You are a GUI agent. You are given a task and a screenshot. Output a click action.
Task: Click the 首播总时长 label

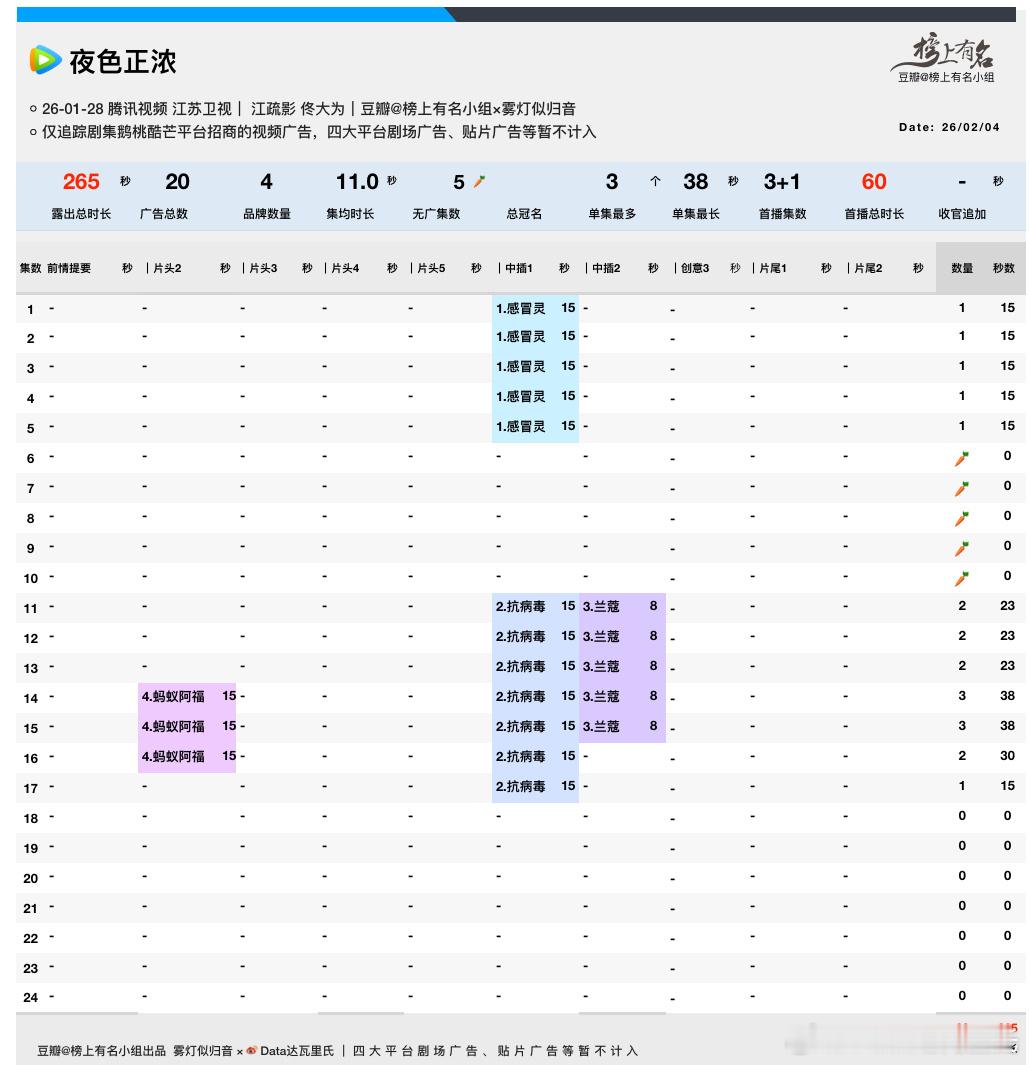coord(874,214)
